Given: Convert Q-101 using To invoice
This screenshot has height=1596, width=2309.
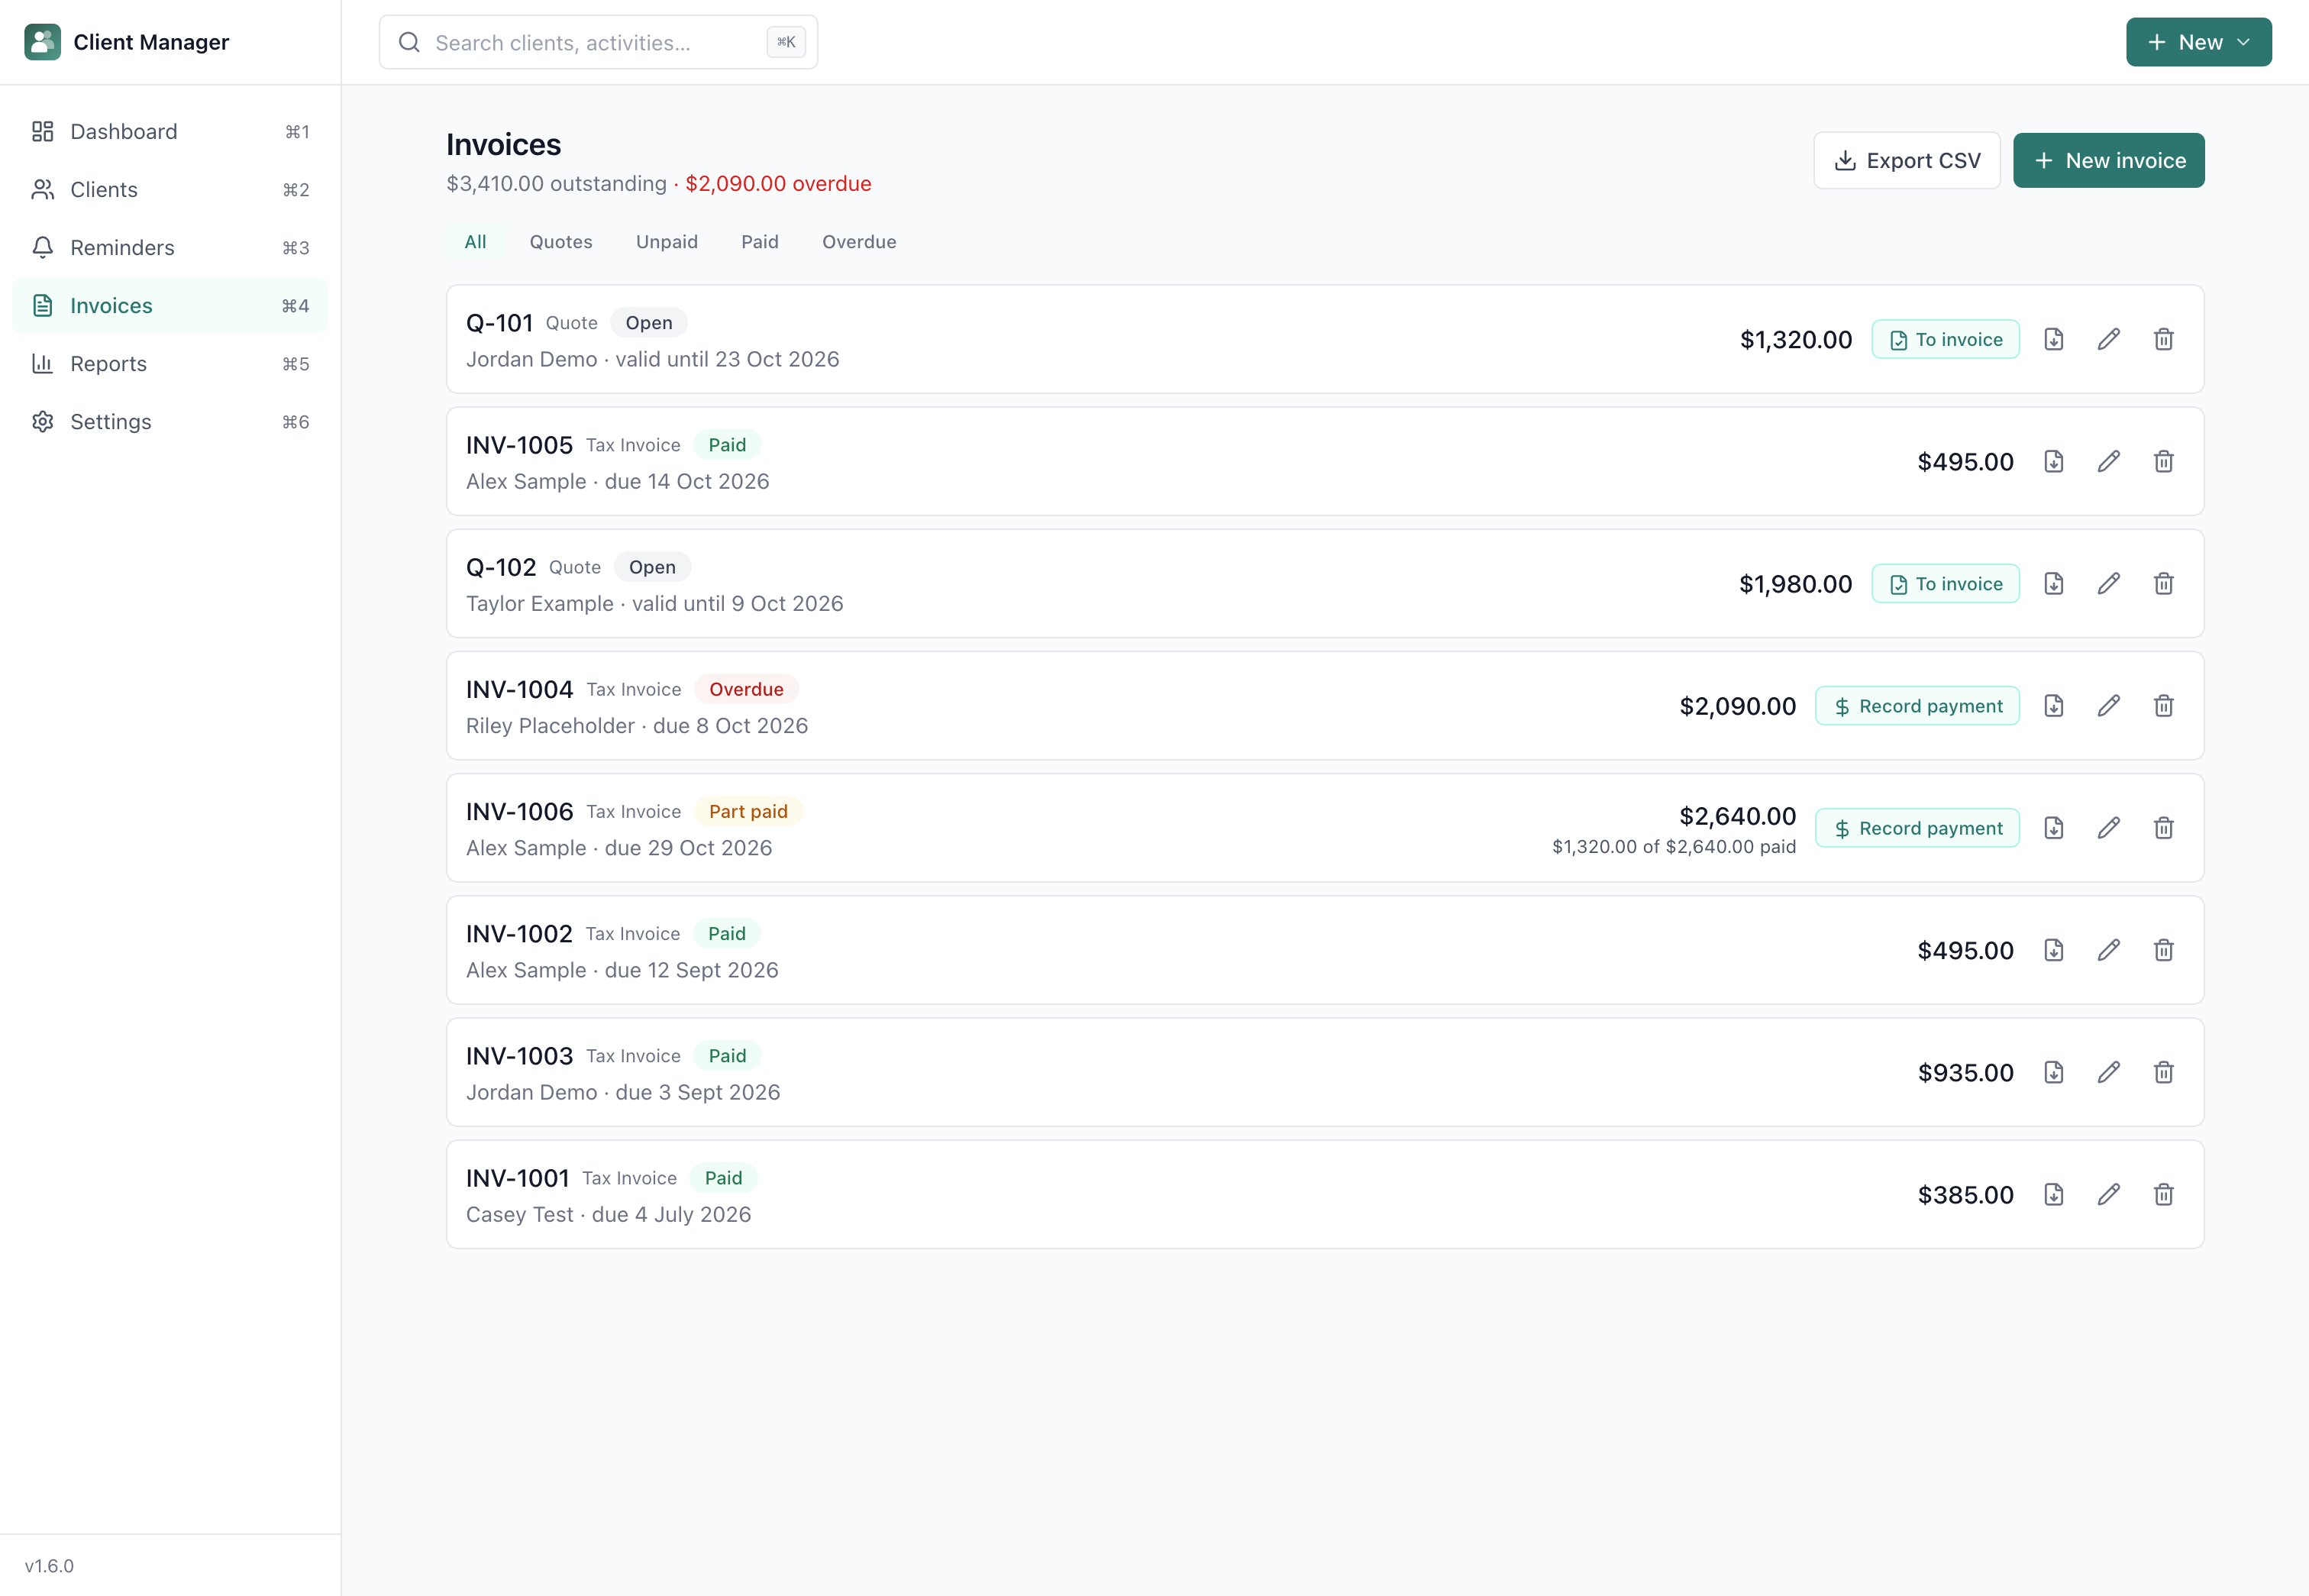Looking at the screenshot, I should [x=1945, y=339].
